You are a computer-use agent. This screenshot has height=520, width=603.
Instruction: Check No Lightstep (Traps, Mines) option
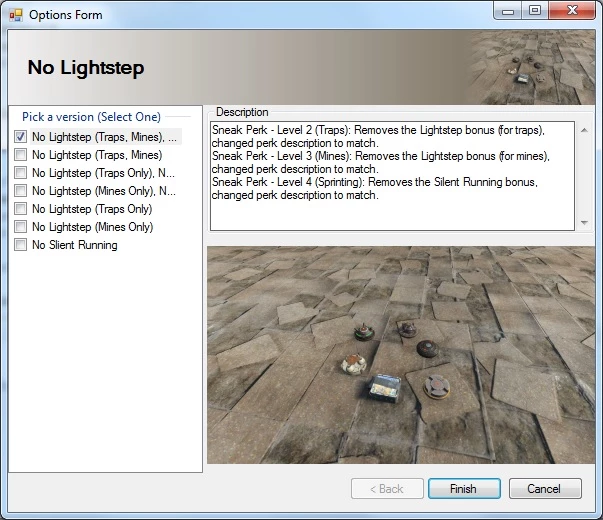[x=20, y=155]
